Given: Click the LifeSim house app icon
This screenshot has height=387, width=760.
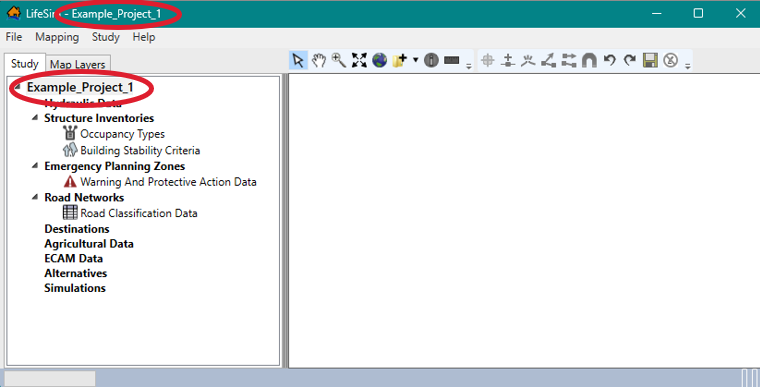Looking at the screenshot, I should tap(14, 13).
